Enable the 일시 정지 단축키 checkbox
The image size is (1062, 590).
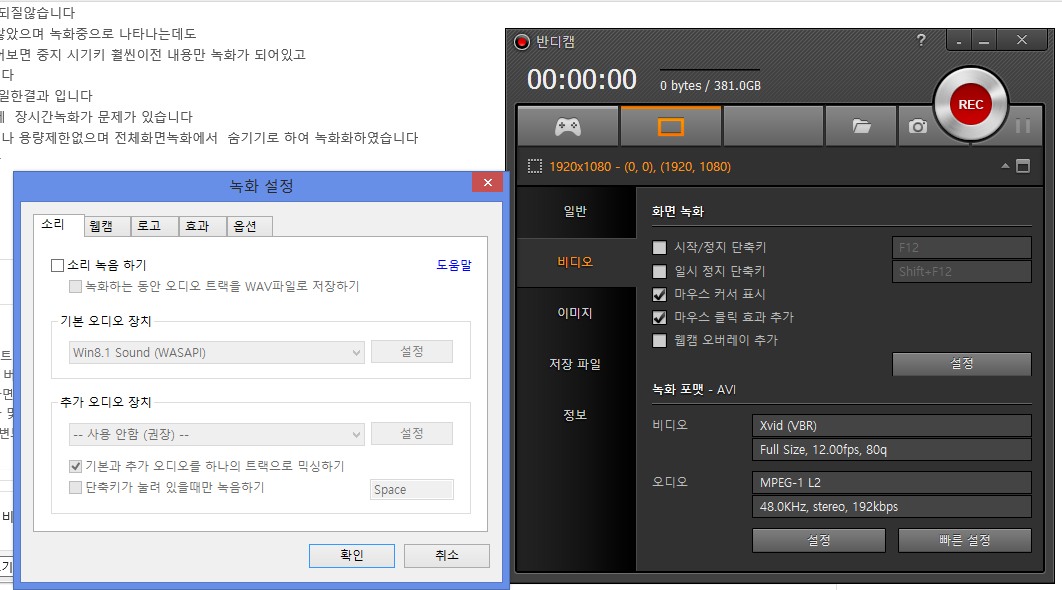(x=659, y=272)
